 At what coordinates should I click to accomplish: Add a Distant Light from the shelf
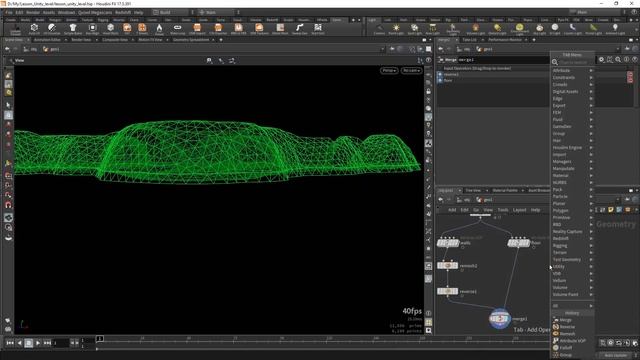pos(497,29)
